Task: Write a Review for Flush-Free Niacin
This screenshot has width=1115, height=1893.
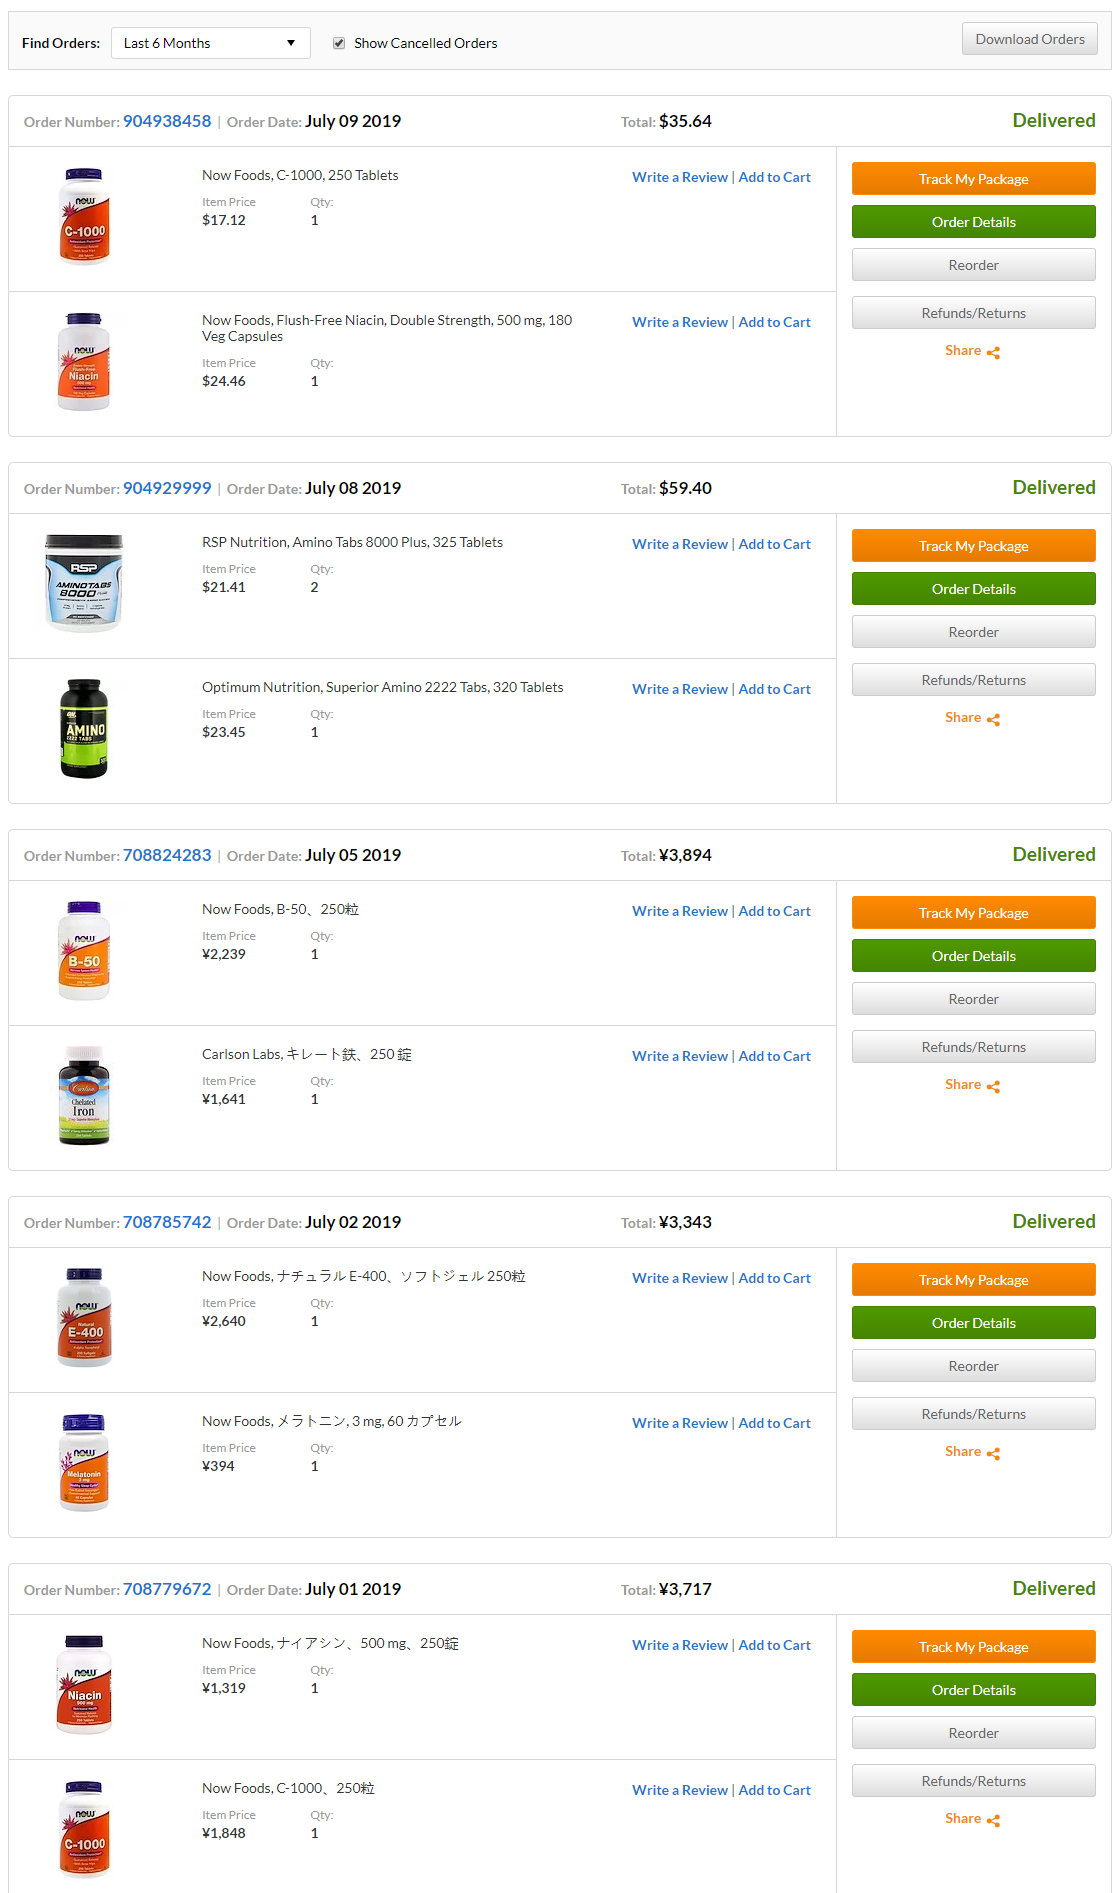Action: [x=680, y=322]
